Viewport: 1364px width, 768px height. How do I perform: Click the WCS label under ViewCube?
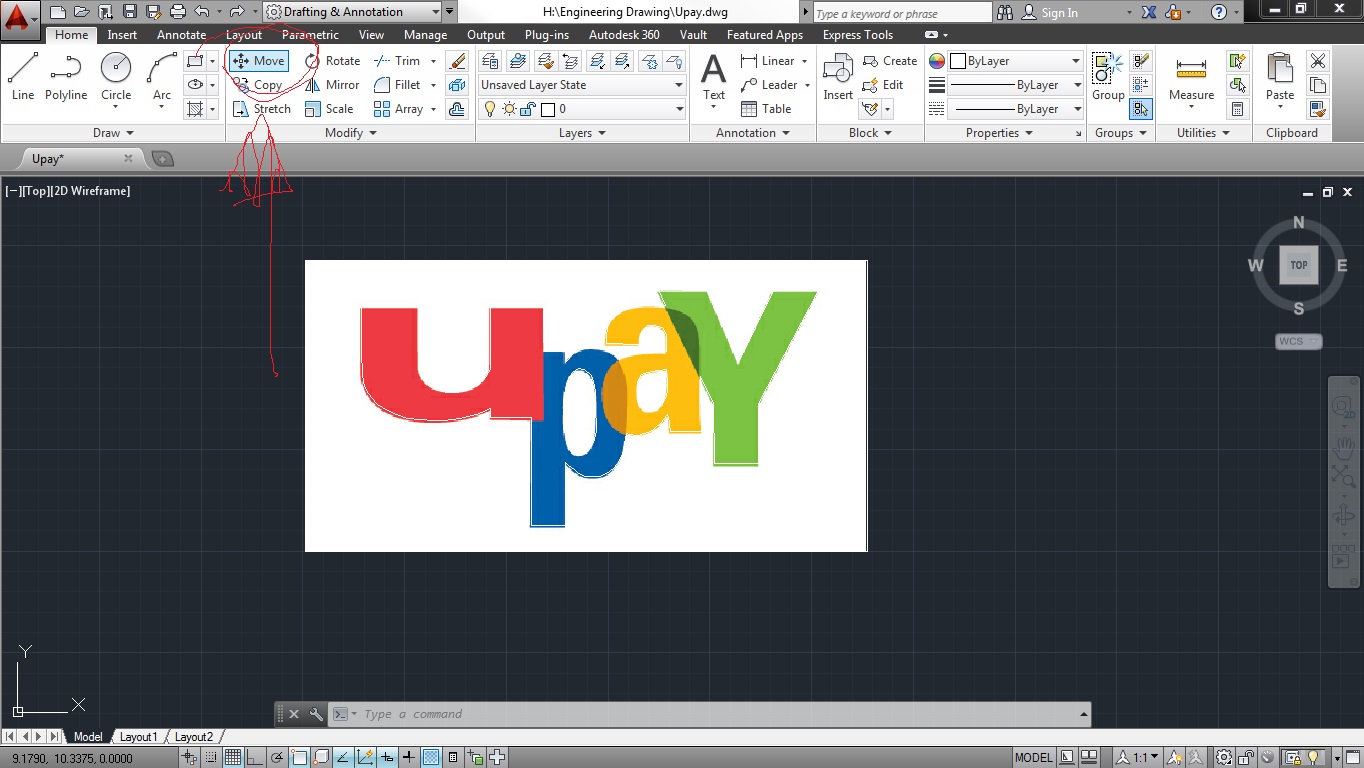(1298, 341)
